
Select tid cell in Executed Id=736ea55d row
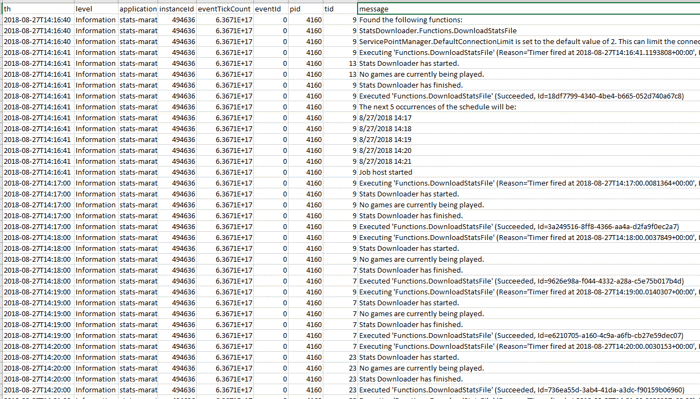[x=340, y=390]
